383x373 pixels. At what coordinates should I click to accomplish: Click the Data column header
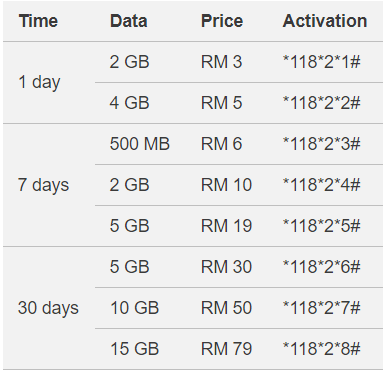129,21
